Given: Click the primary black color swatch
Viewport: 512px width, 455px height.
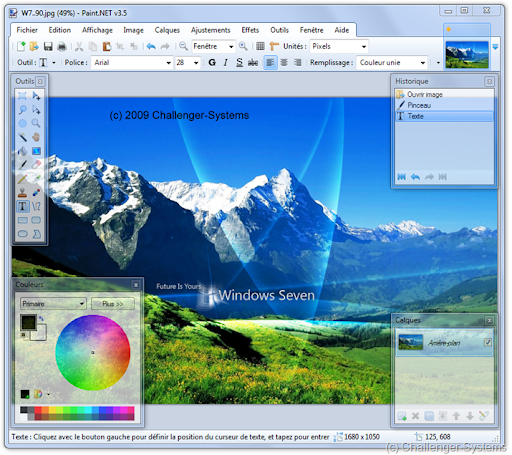Looking at the screenshot, I should (x=28, y=322).
